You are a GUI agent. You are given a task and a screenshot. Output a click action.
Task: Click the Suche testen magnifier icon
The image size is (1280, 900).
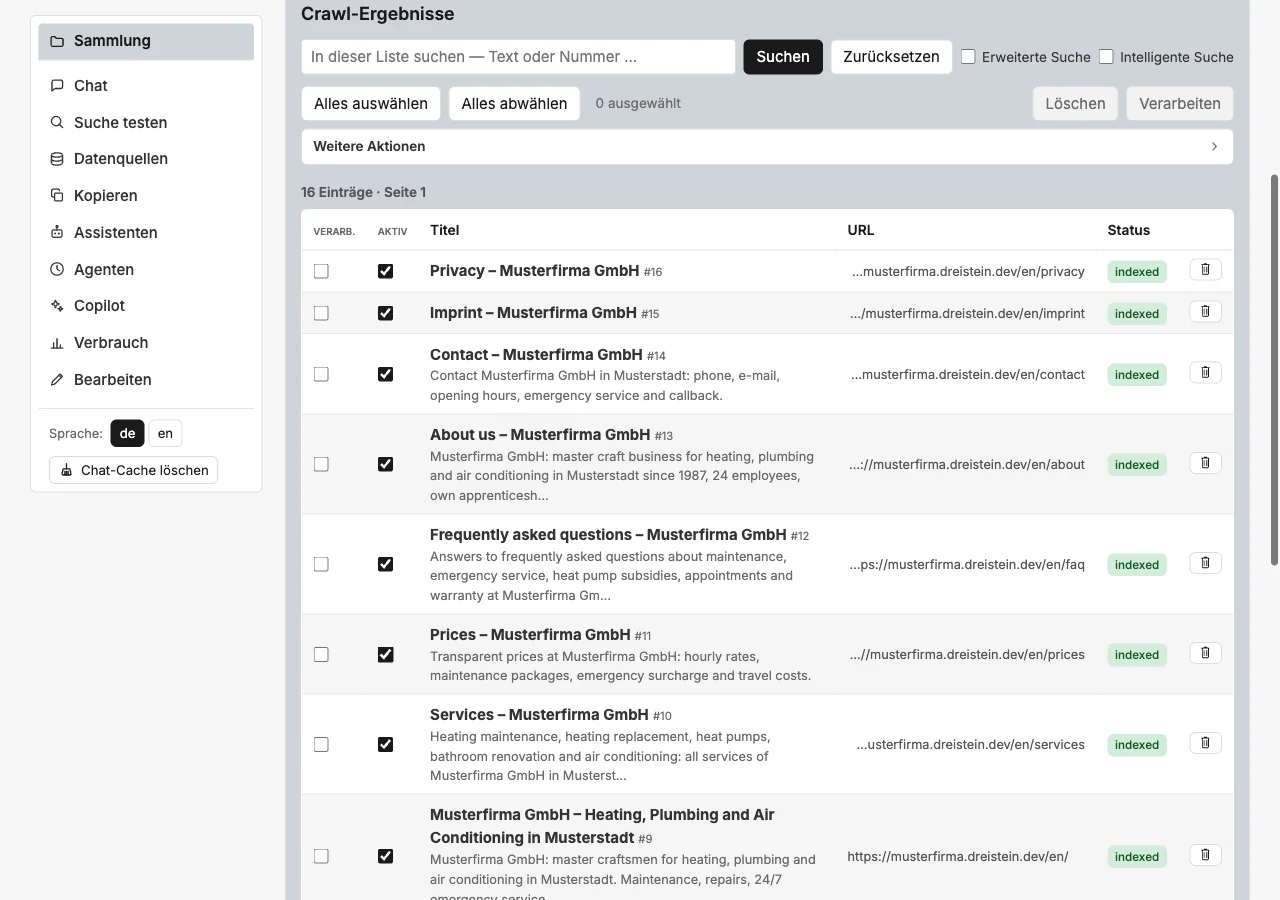(57, 122)
